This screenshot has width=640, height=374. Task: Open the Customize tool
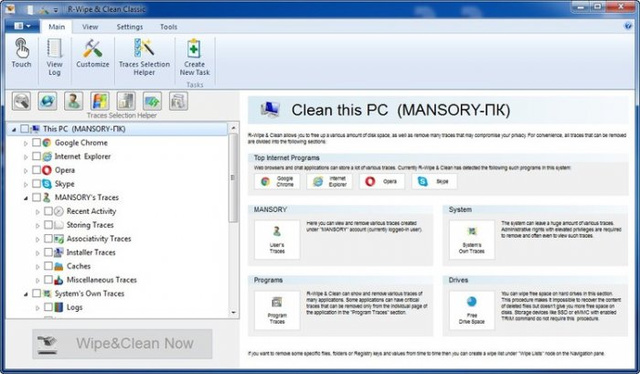point(93,53)
